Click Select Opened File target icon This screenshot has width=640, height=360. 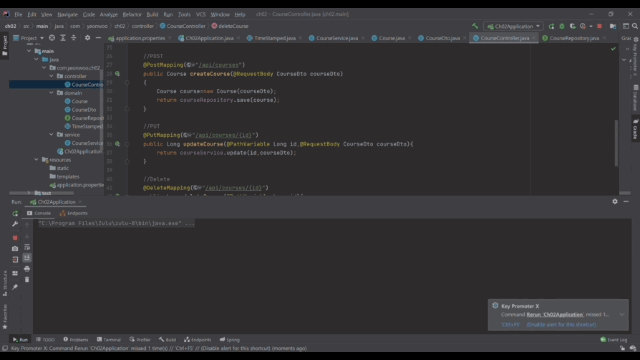(x=52, y=38)
